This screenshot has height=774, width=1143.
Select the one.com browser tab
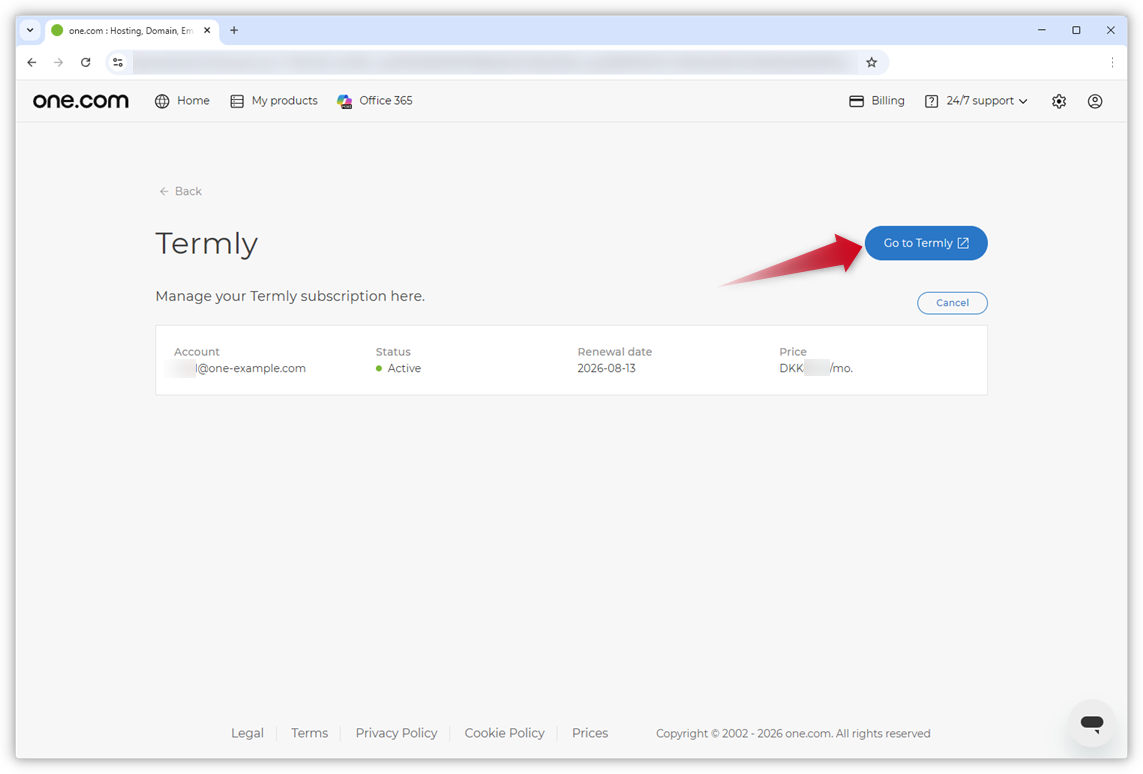[x=131, y=31]
